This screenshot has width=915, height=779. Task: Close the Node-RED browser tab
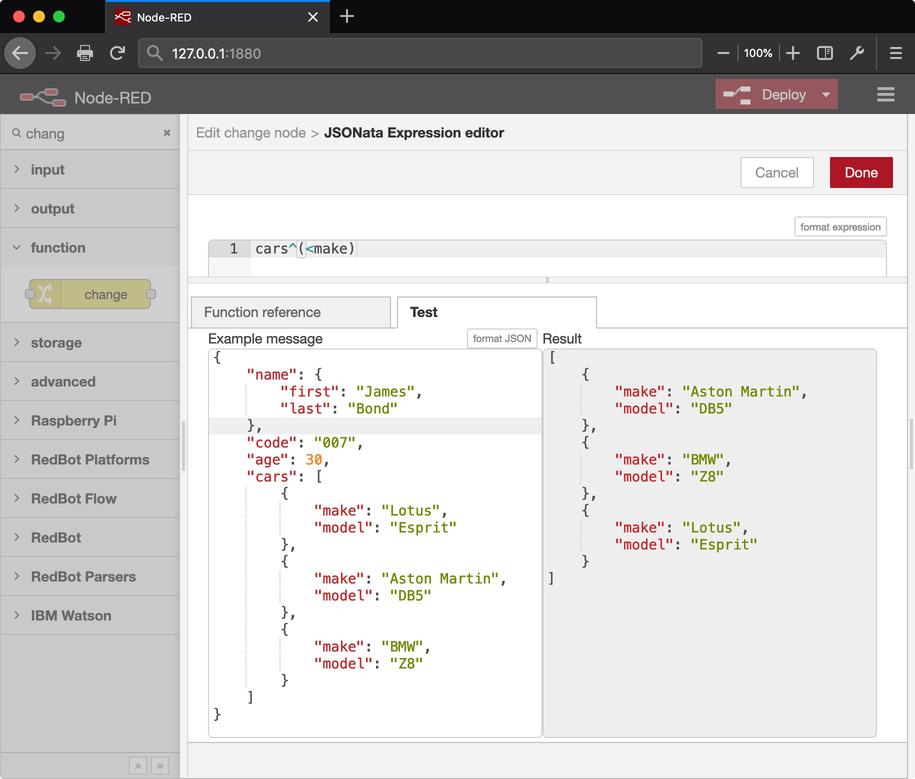coord(313,17)
